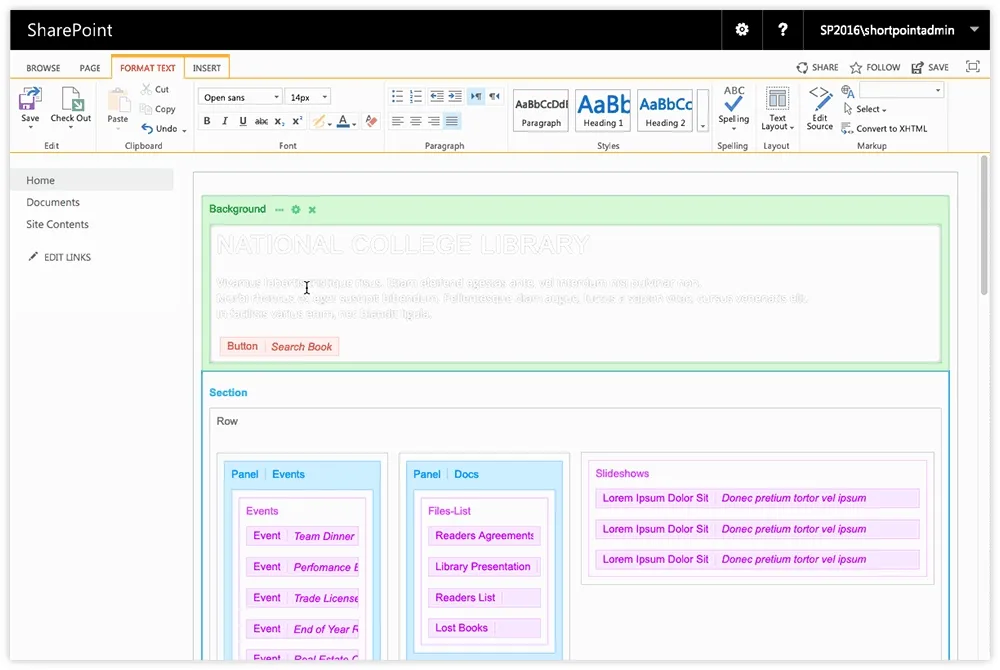Switch to the PAGE tab
The image size is (1000, 670).
[x=90, y=68]
